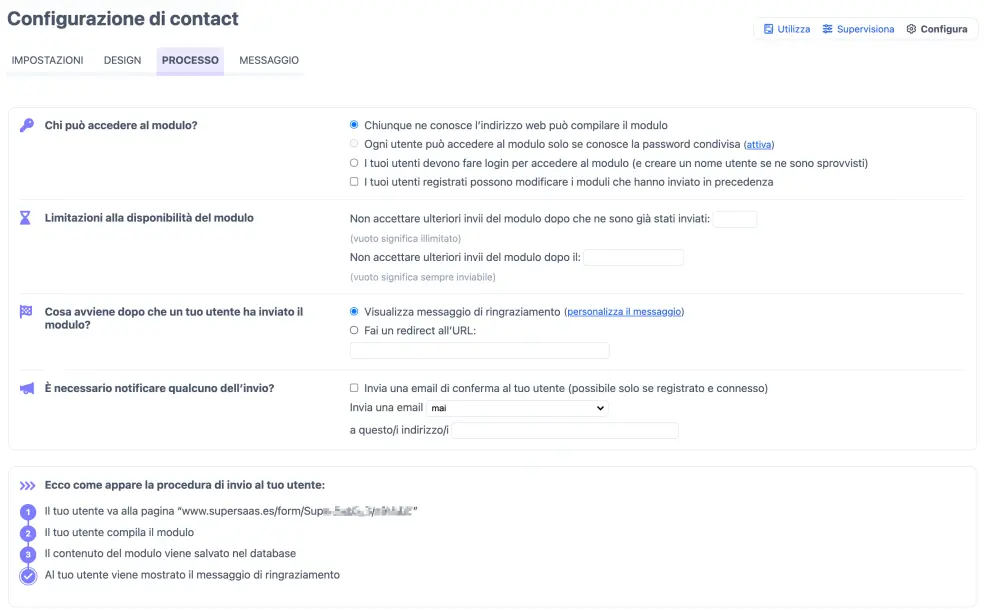
Task: Click the megaphone icon for notifications
Action: click(26, 388)
